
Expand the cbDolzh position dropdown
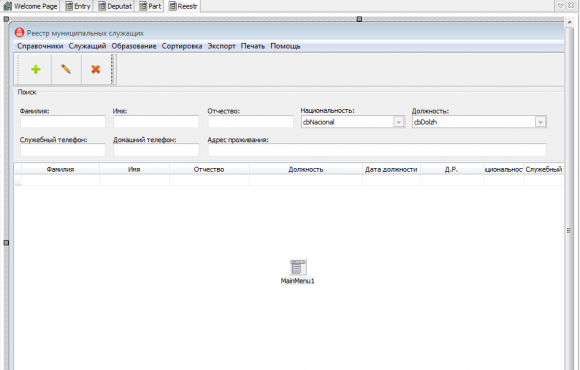pyautogui.click(x=540, y=122)
